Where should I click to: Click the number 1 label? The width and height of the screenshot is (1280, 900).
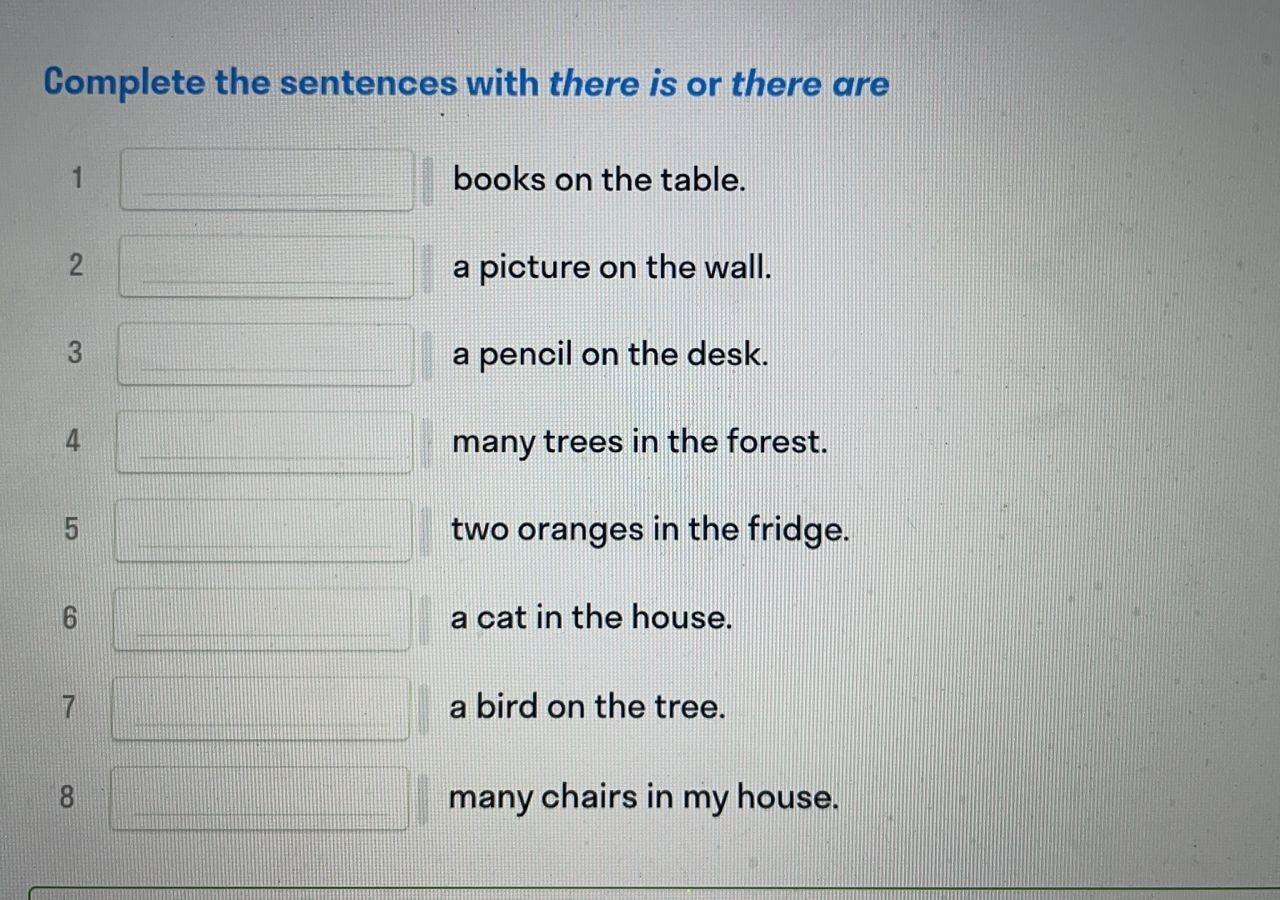77,179
